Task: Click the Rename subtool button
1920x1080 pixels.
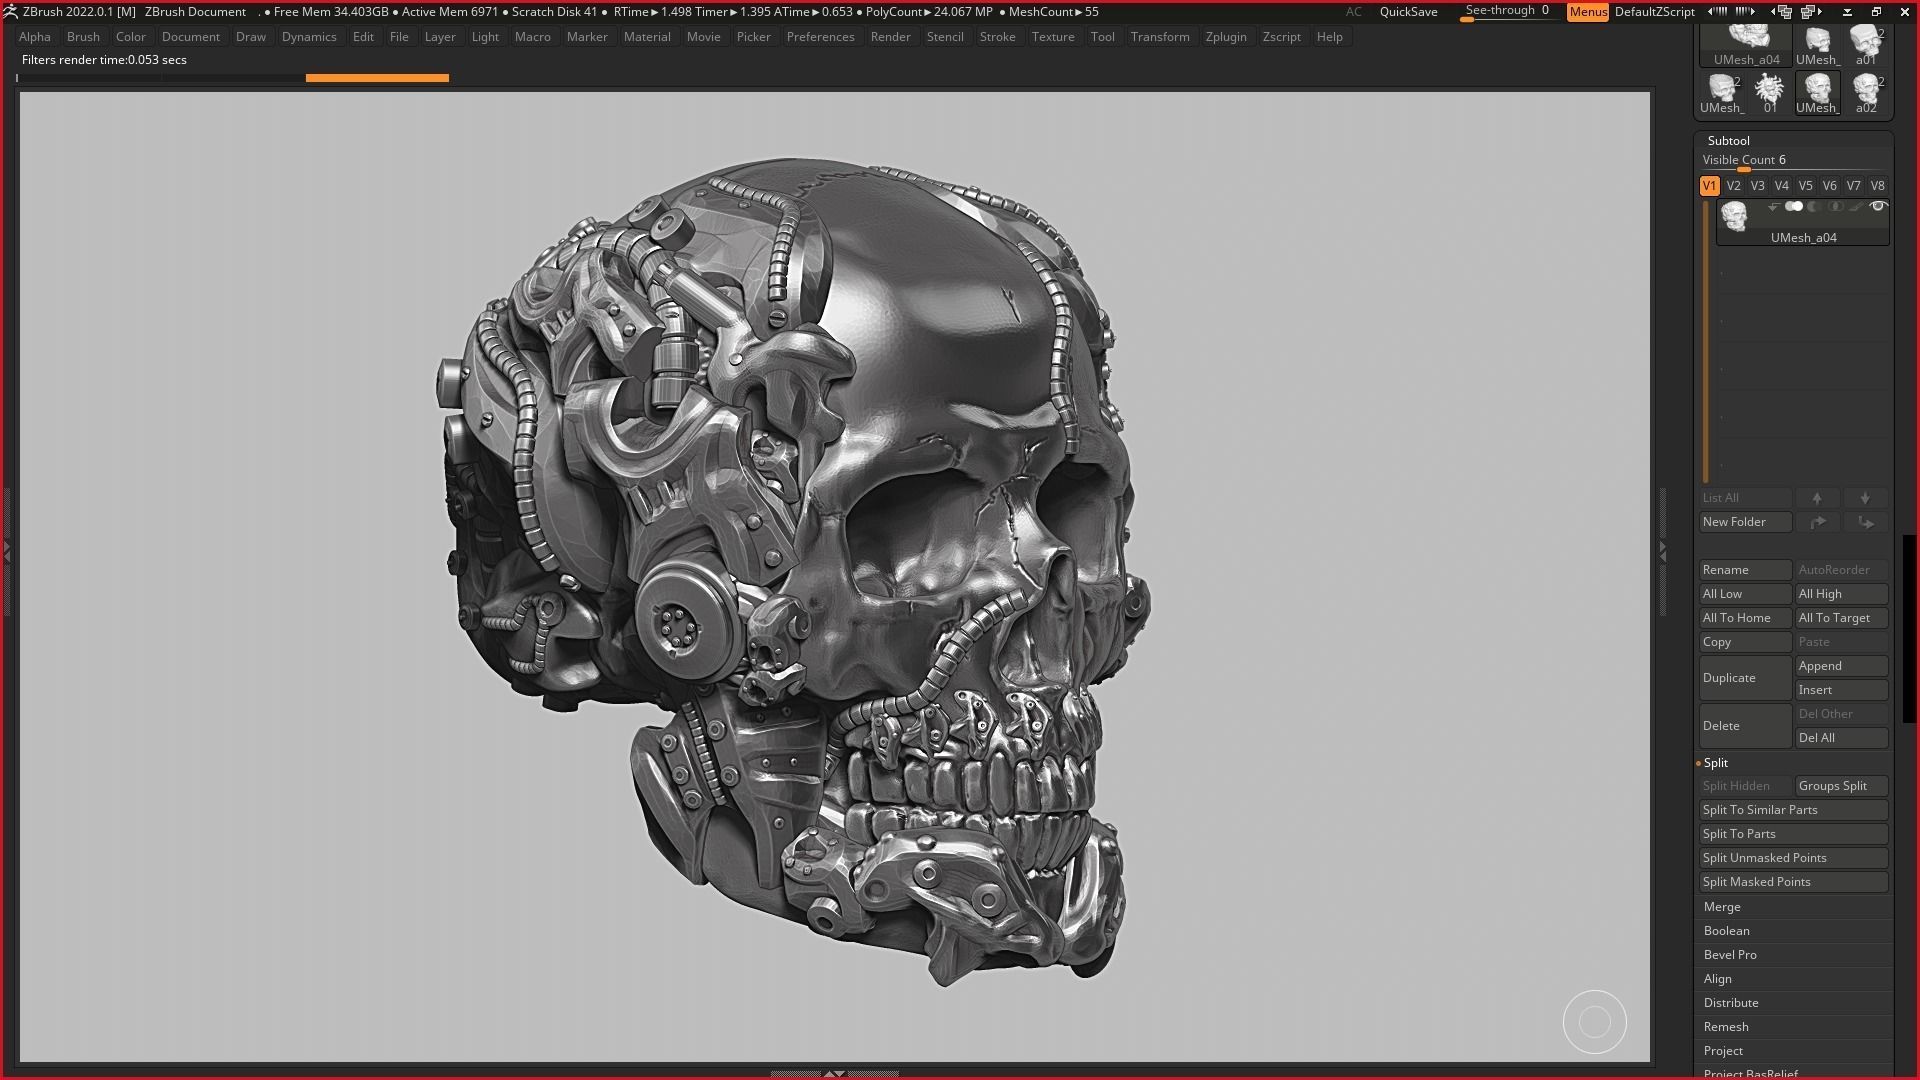Action: (x=1745, y=570)
